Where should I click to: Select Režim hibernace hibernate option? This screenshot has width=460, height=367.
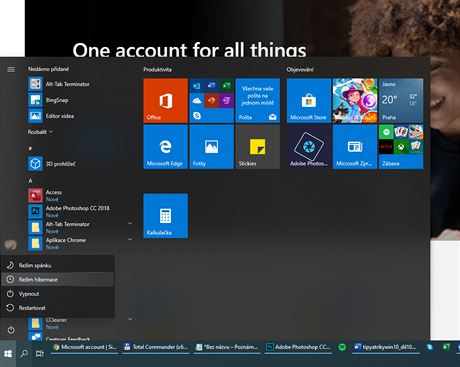[57, 279]
